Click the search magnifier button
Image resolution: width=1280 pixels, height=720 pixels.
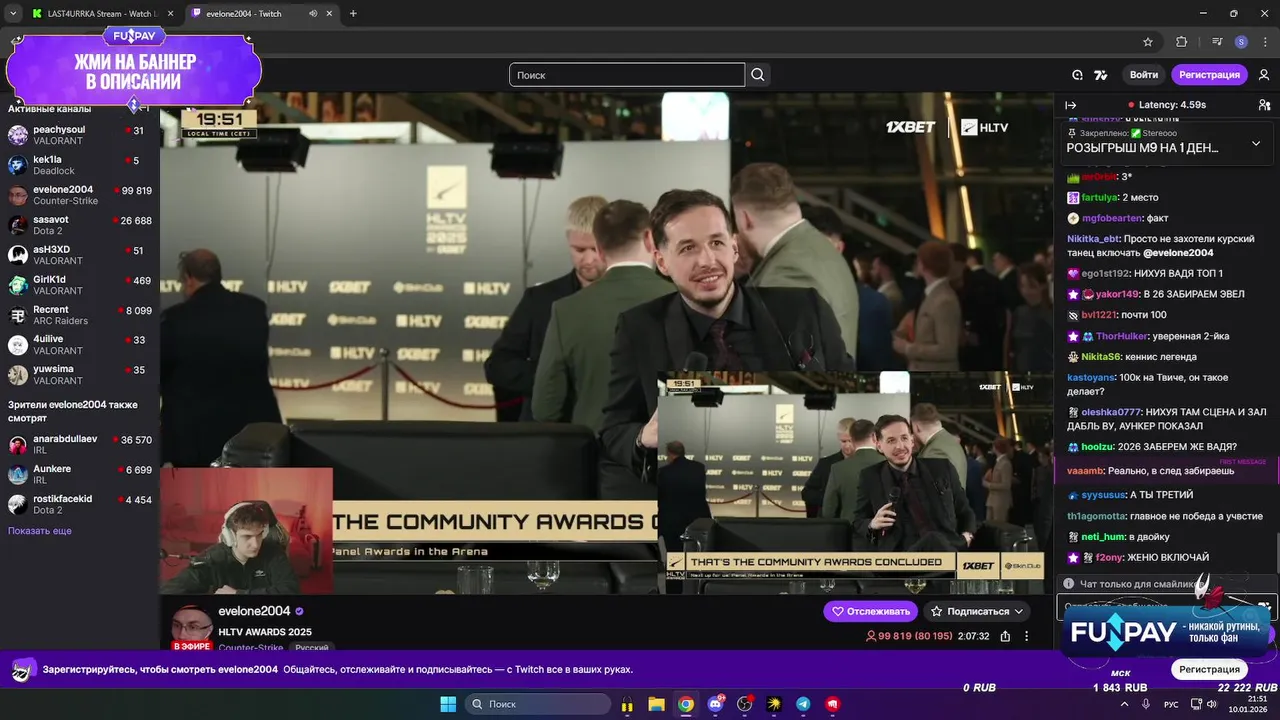point(758,75)
